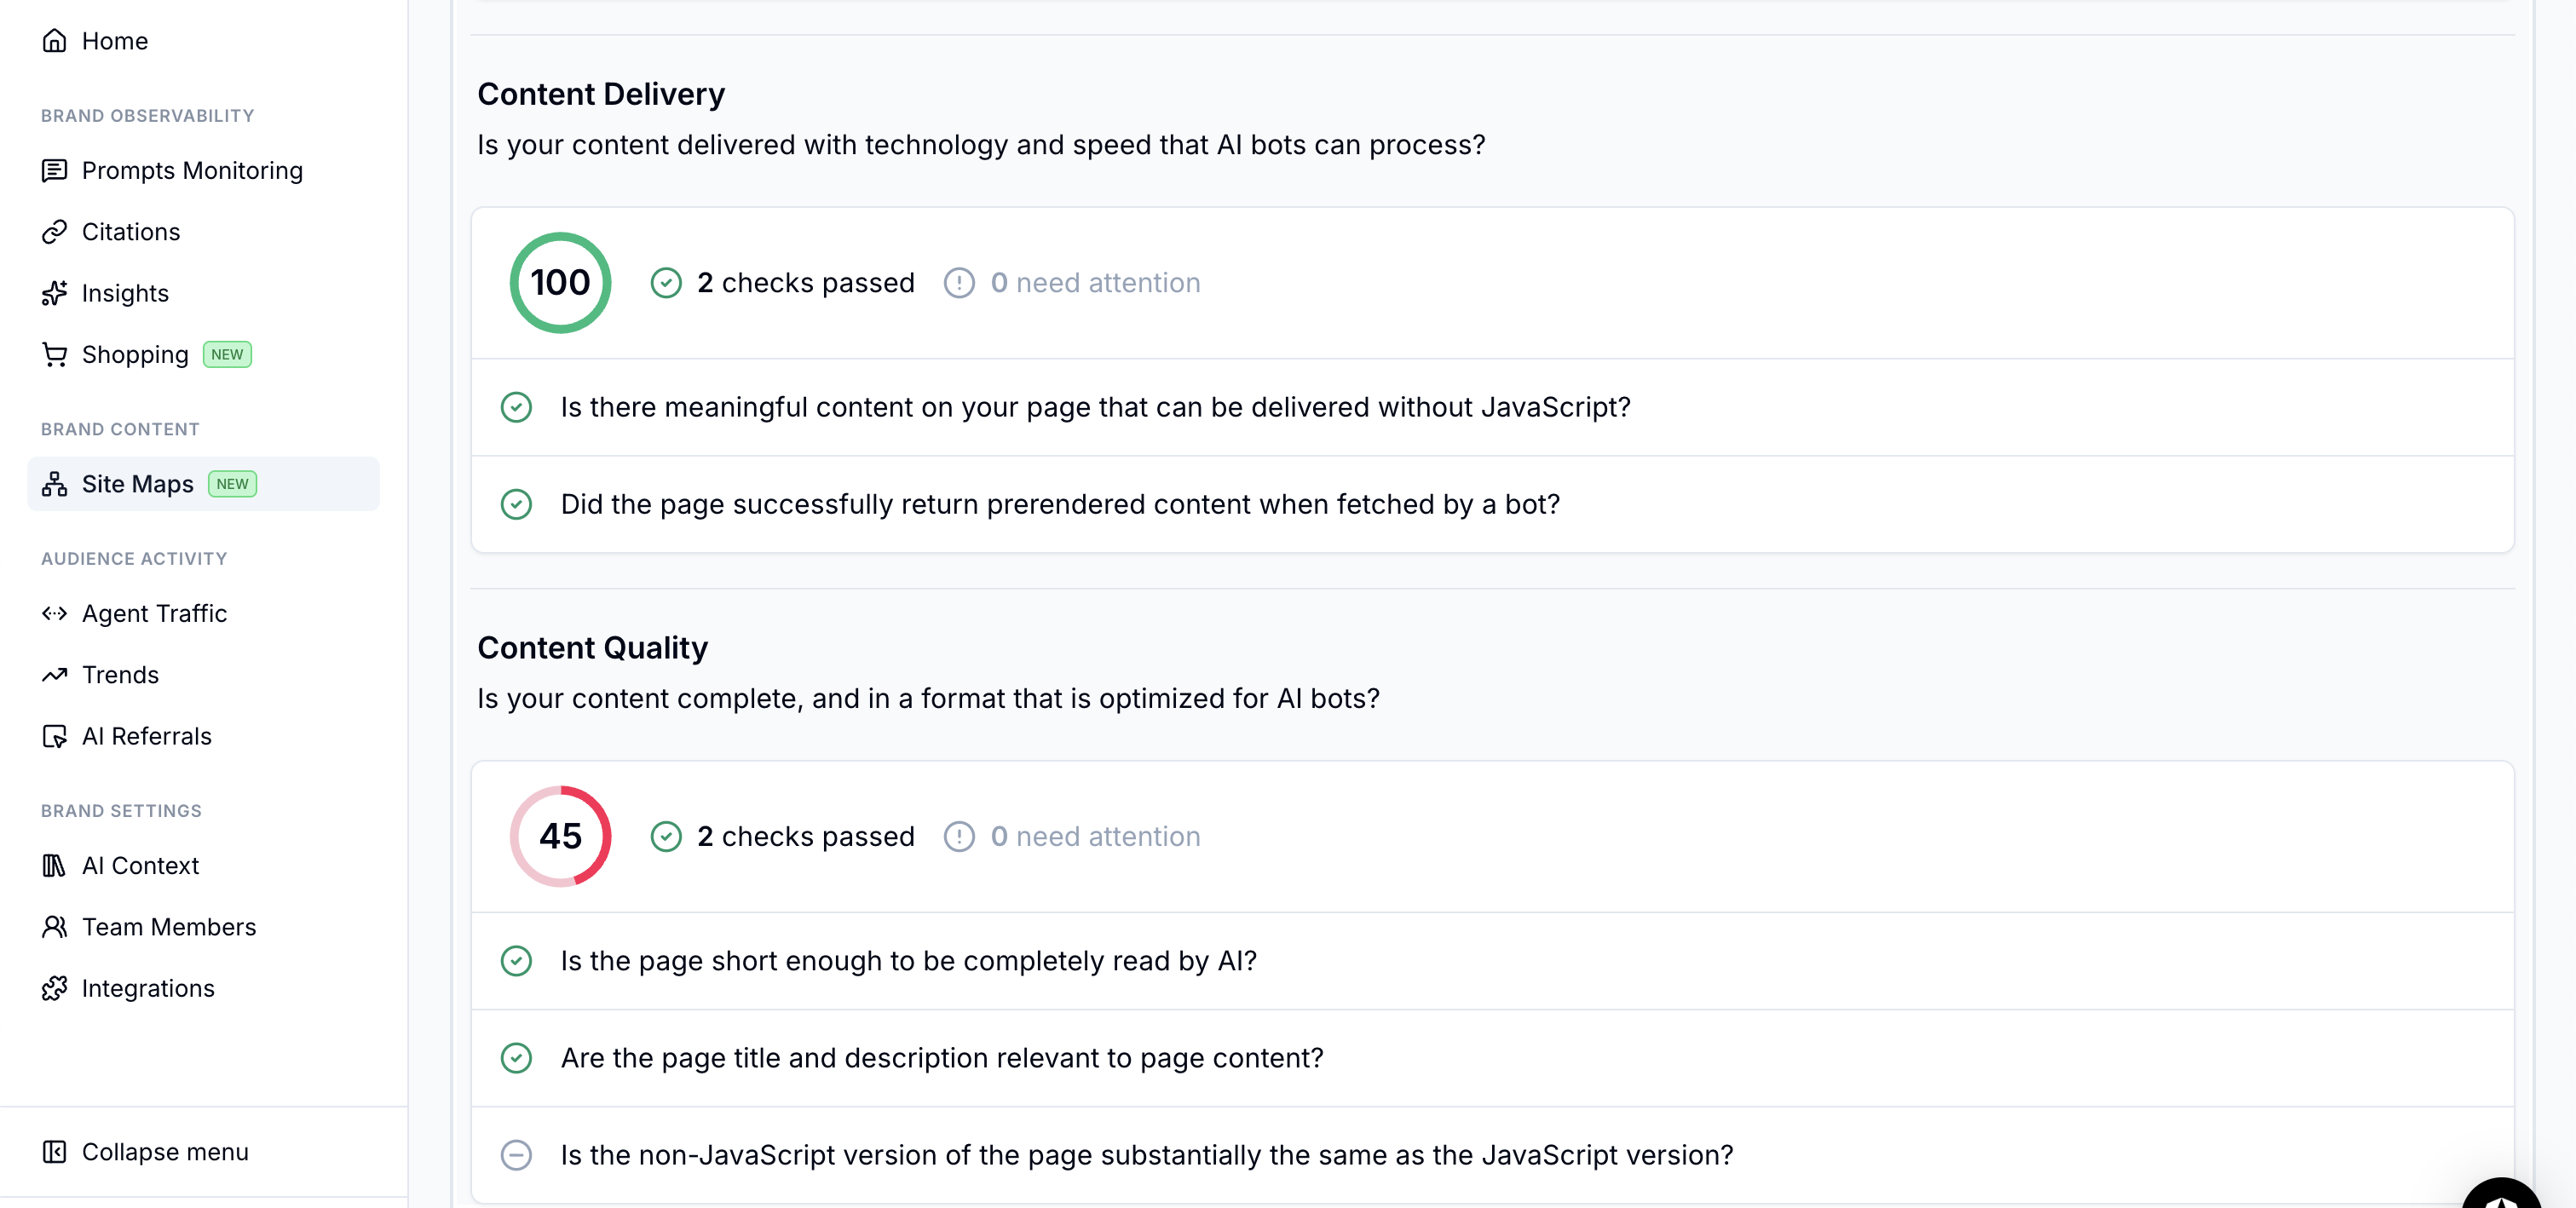
Task: Click the Content Delivery checks passed checkmark
Action: (x=666, y=283)
